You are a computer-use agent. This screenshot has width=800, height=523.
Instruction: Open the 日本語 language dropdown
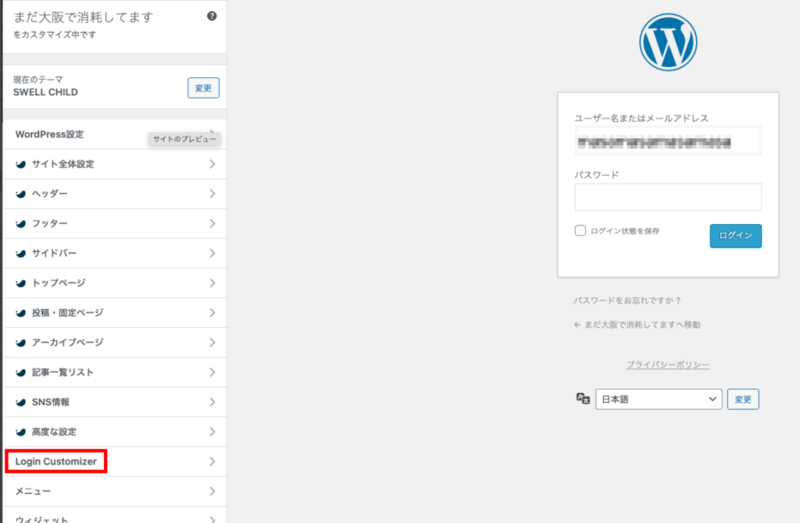coord(658,399)
